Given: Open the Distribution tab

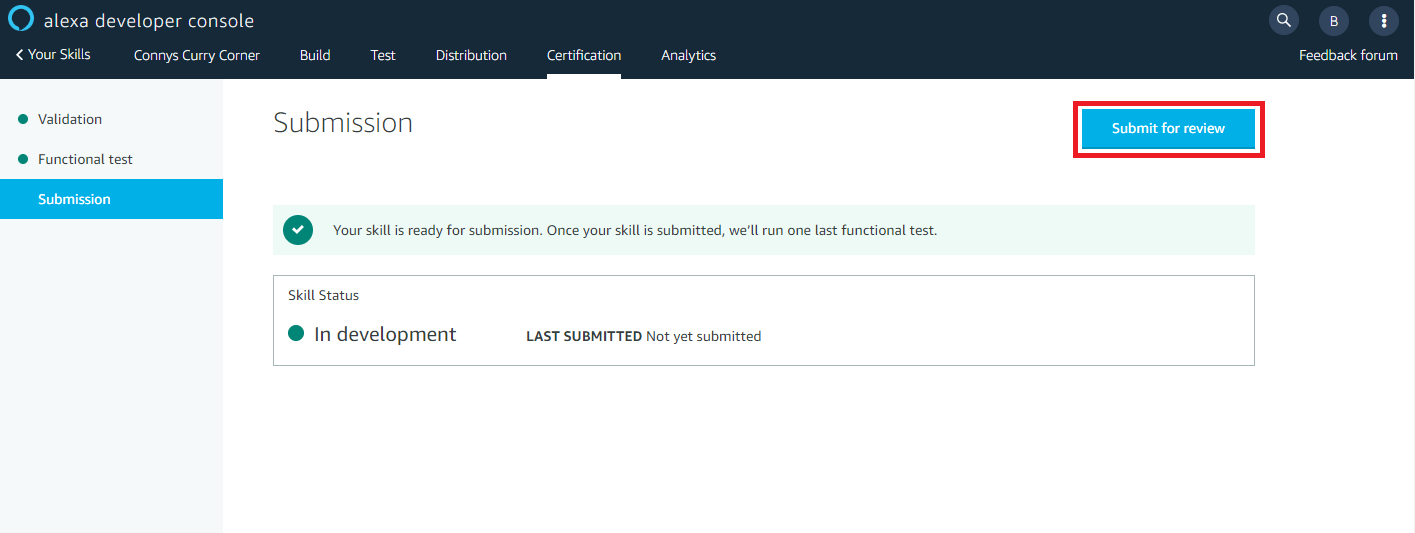Looking at the screenshot, I should (471, 55).
